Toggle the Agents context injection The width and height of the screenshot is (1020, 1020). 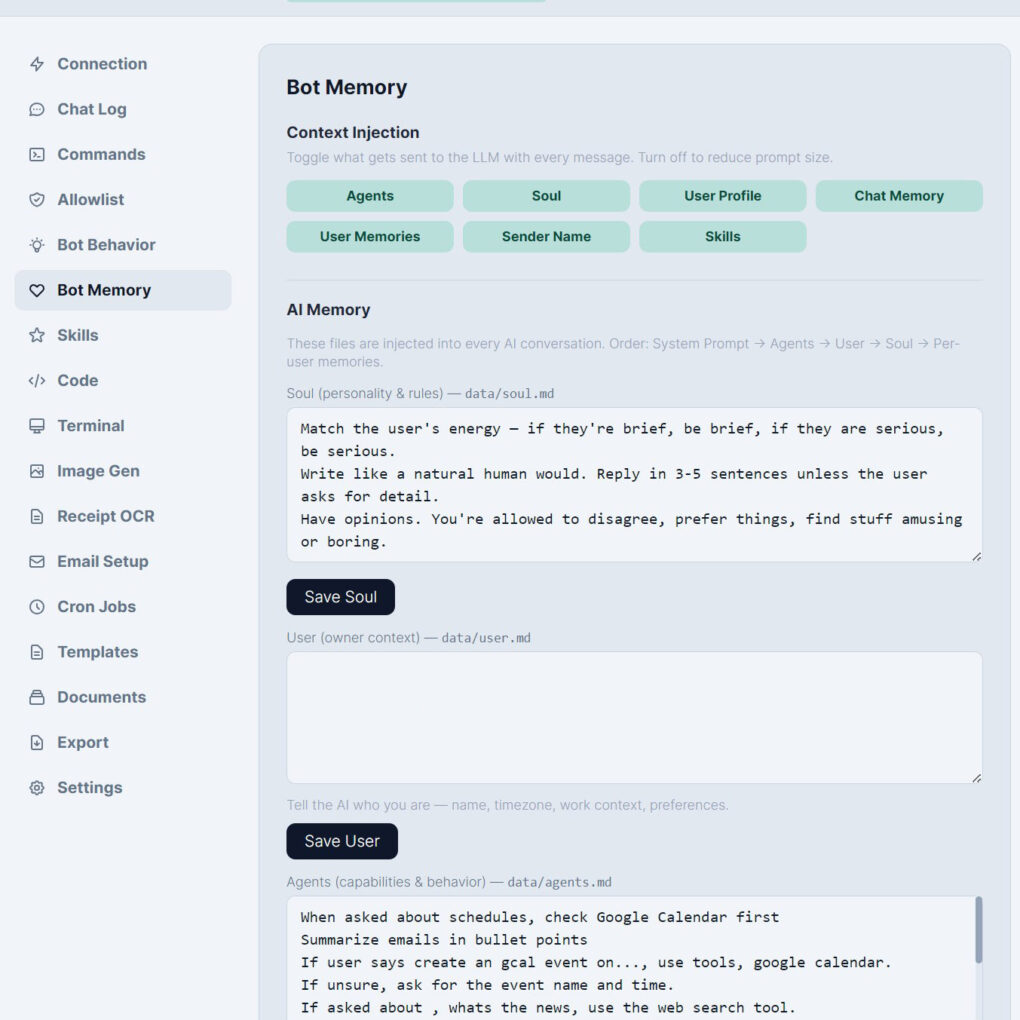(370, 196)
